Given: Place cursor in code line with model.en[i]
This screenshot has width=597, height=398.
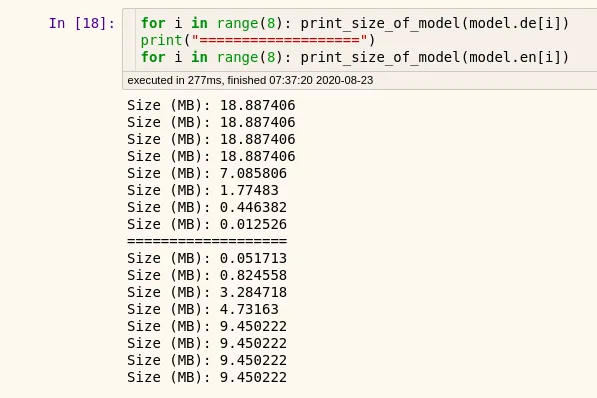Looking at the screenshot, I should (x=355, y=57).
